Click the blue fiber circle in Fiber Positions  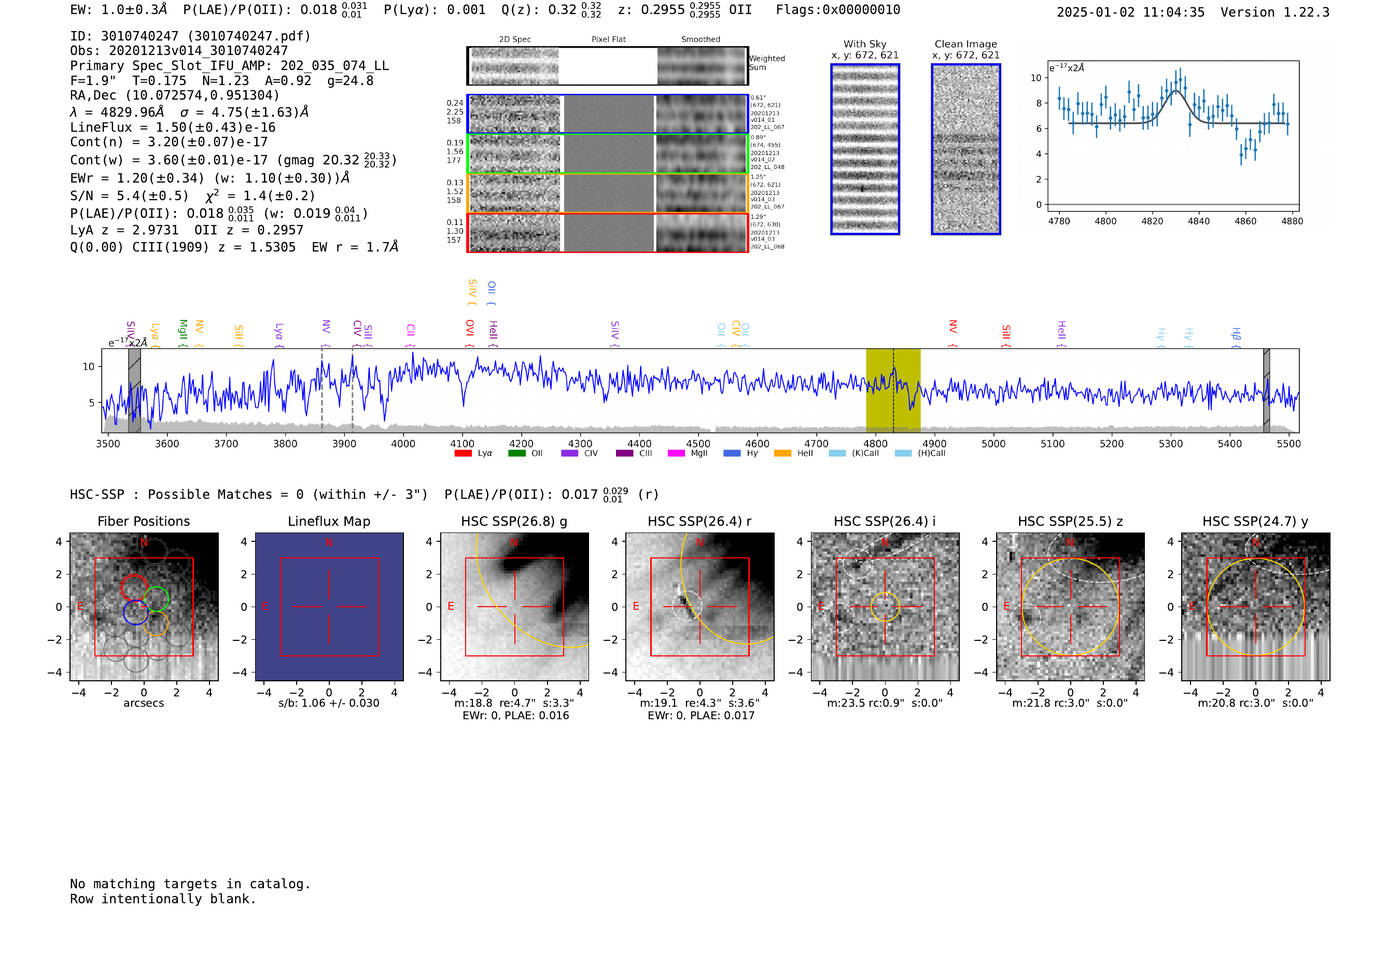[x=136, y=612]
